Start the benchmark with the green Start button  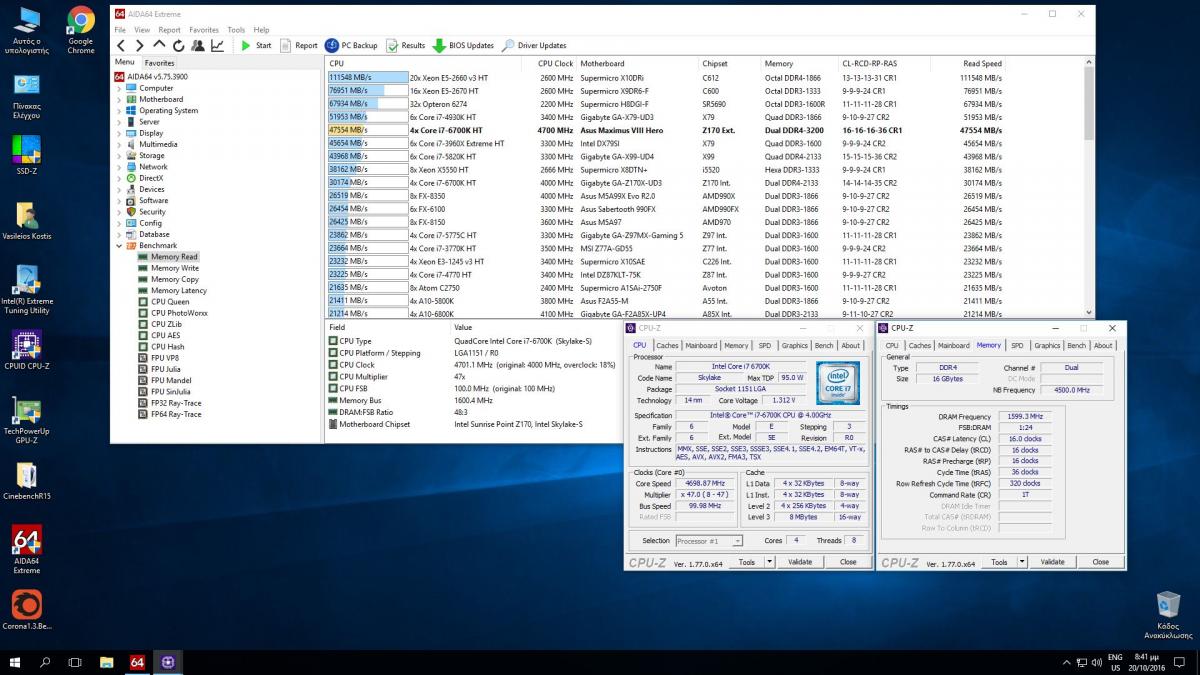pos(256,45)
